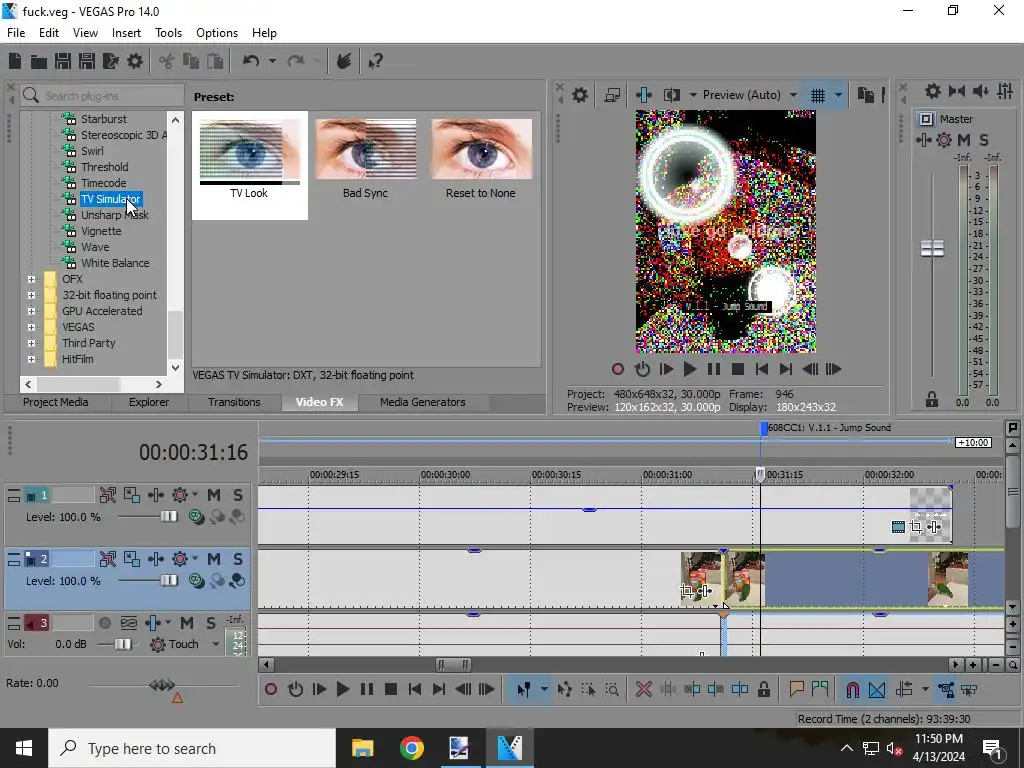The height and width of the screenshot is (768, 1024).
Task: Solo video track 2 with S button
Action: point(237,559)
